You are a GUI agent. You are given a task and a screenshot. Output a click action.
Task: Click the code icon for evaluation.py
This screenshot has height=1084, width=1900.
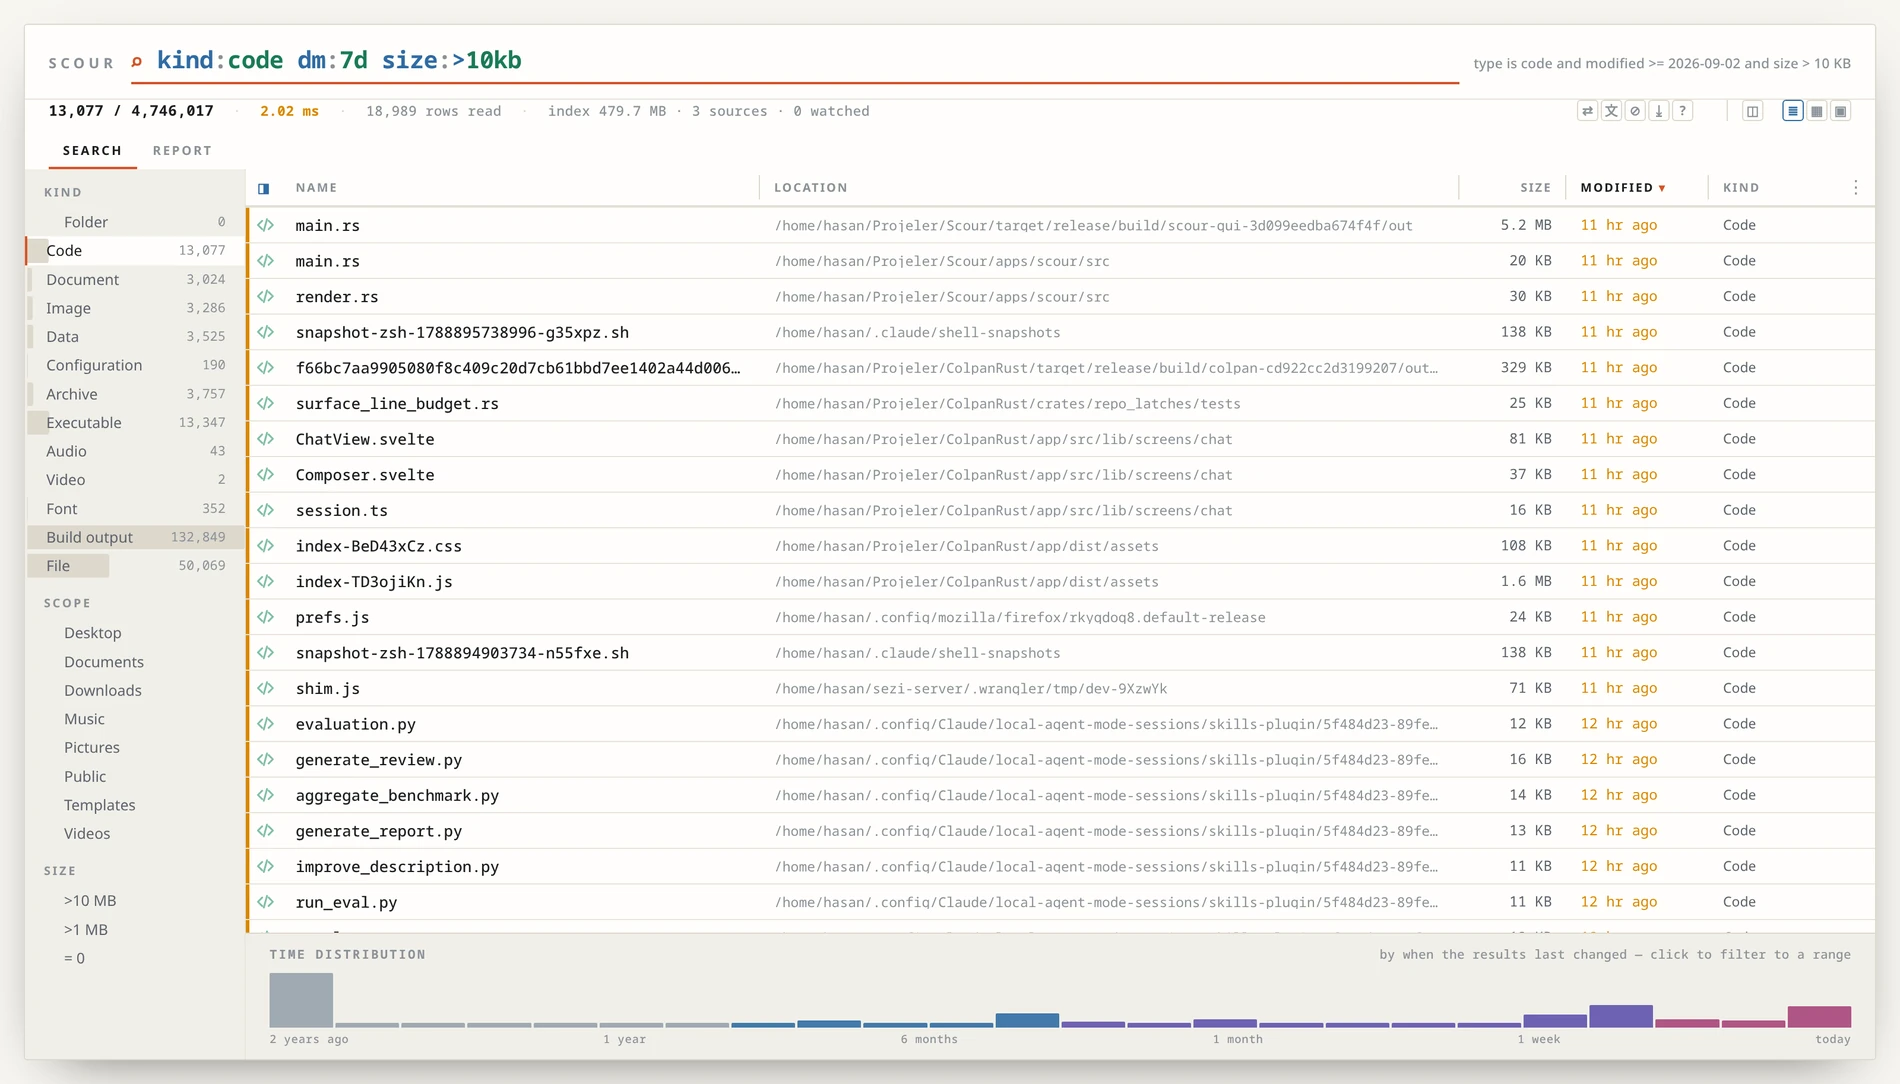pos(265,724)
